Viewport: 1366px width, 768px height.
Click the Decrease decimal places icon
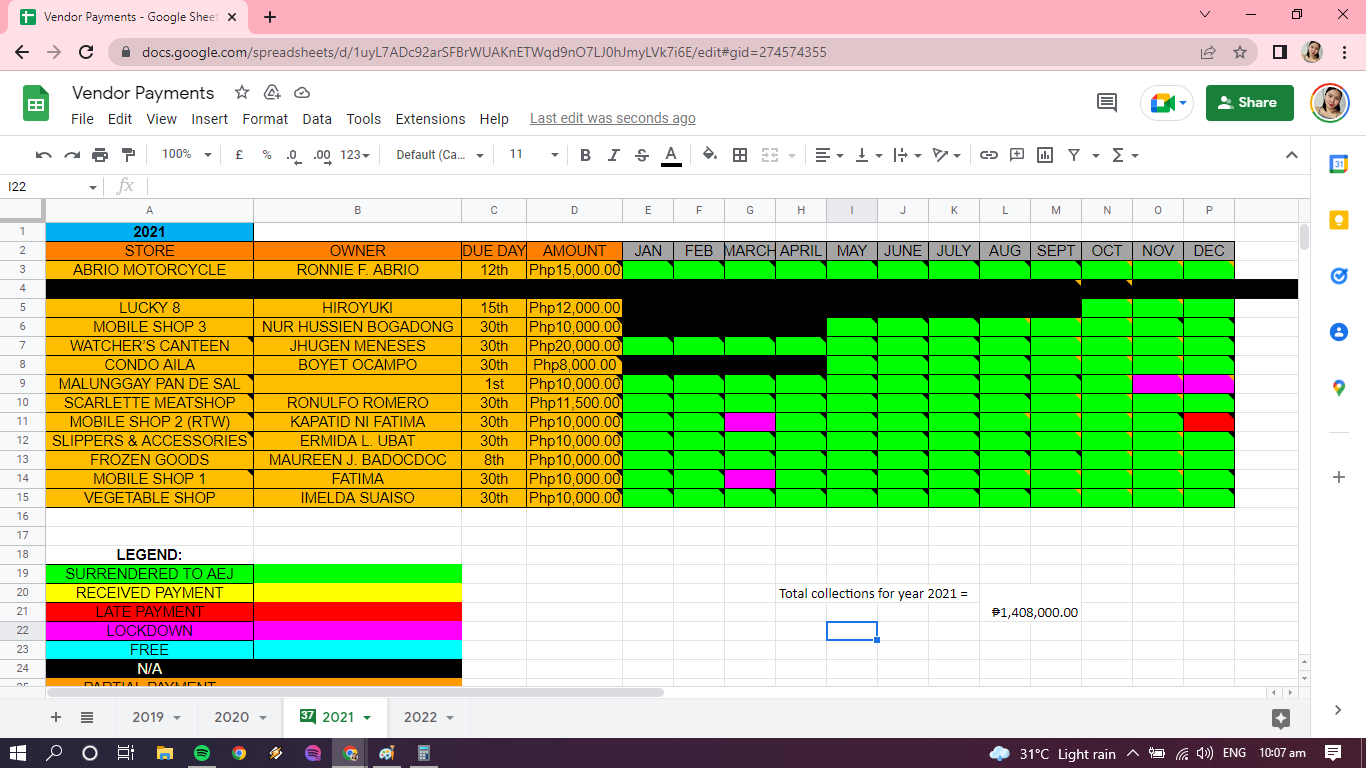click(x=292, y=155)
